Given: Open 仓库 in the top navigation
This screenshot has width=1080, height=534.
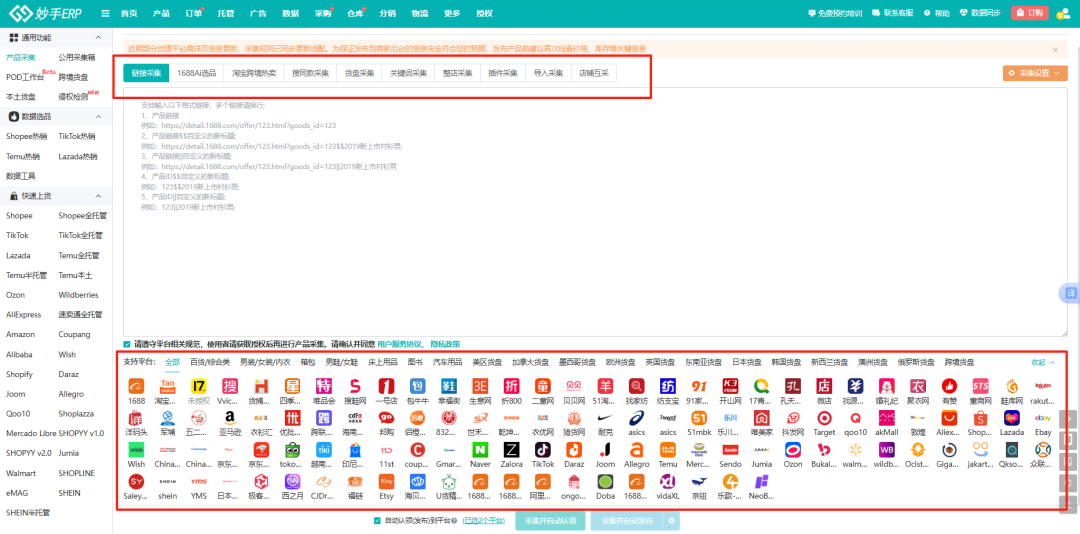Looking at the screenshot, I should point(355,13).
